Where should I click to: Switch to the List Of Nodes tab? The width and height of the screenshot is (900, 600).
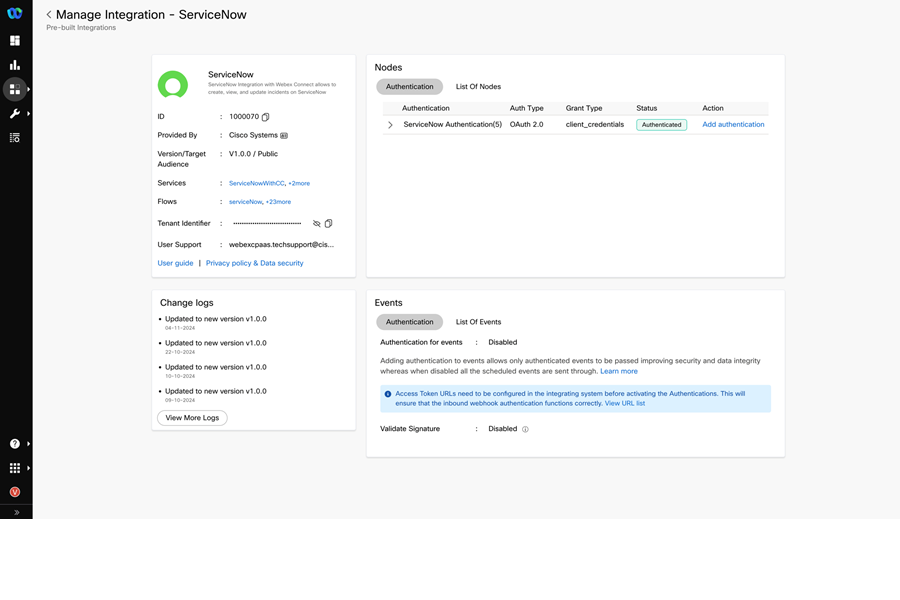coord(478,87)
